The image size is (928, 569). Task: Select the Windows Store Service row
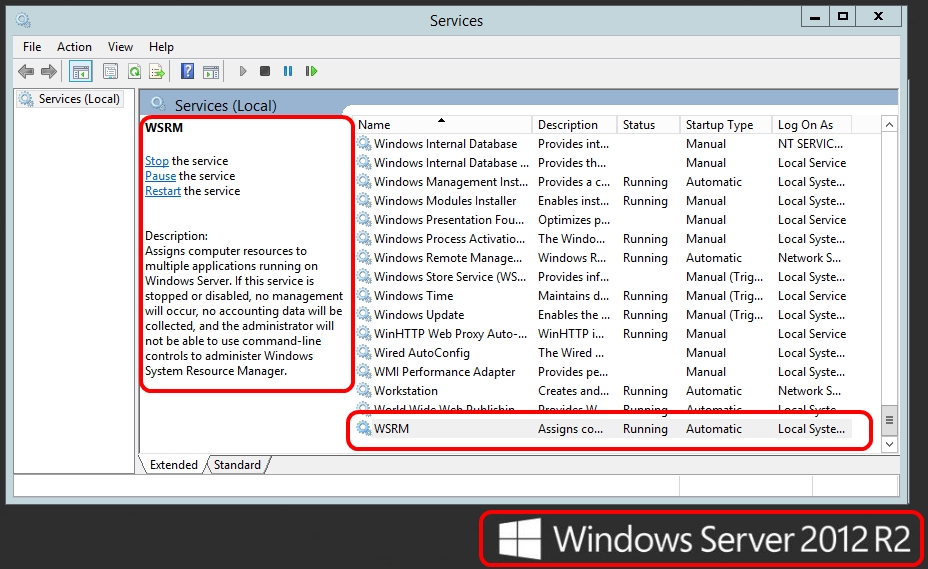tap(603, 277)
